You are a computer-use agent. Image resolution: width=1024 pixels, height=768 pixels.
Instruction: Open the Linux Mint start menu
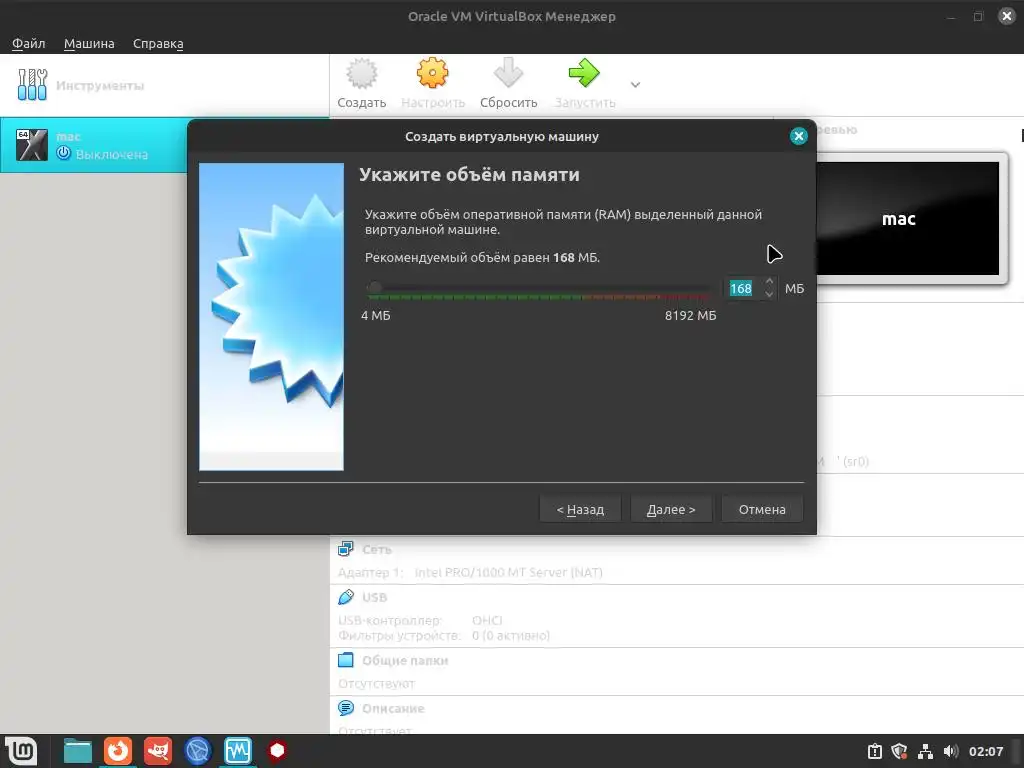tap(21, 750)
